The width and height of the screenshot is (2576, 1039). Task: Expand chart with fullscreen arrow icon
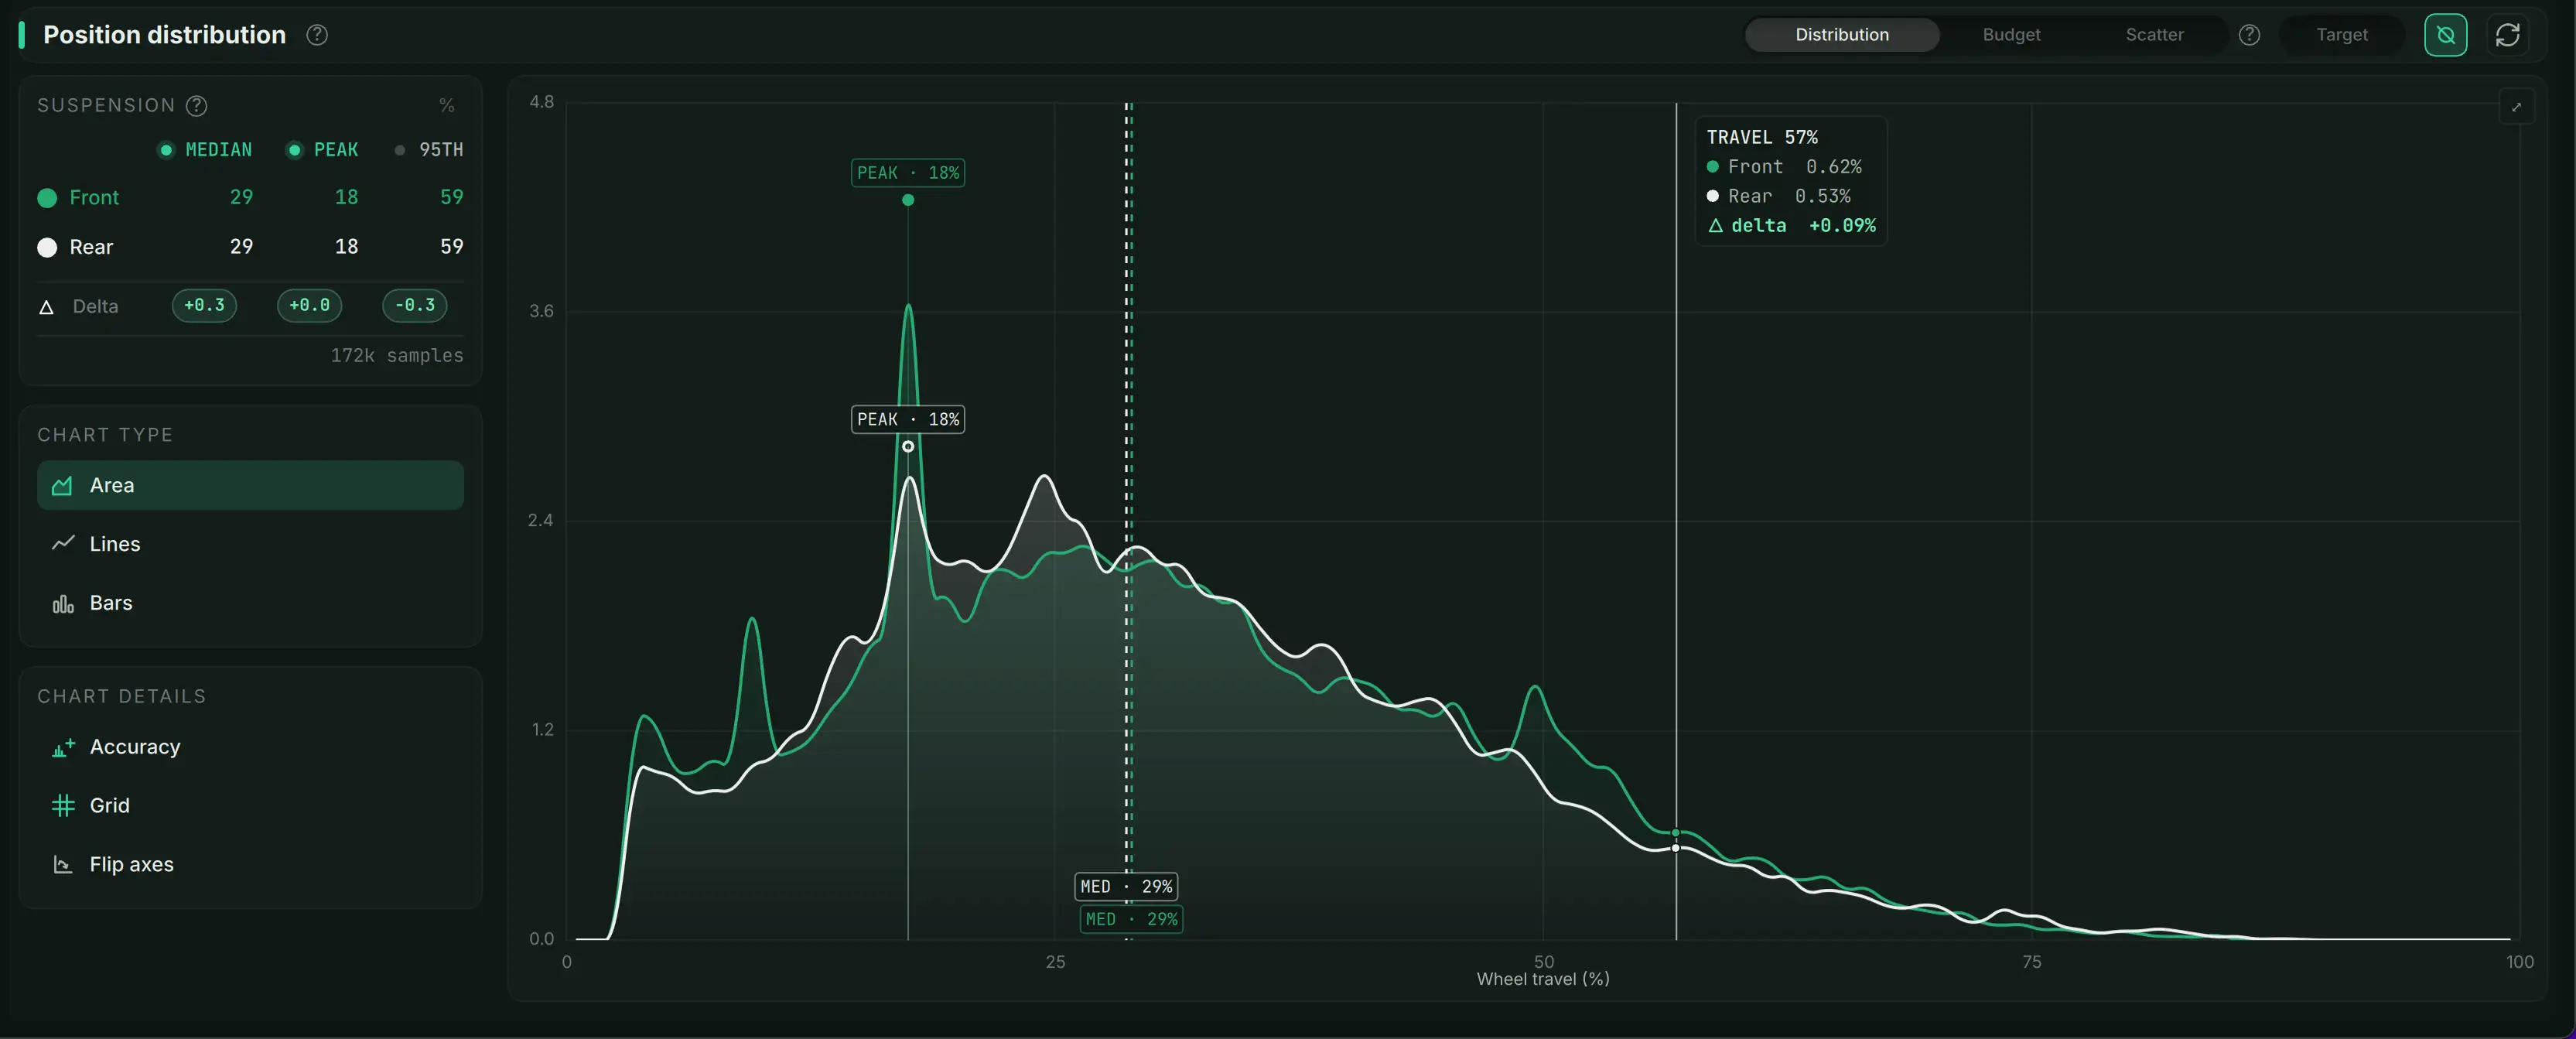pyautogui.click(x=2516, y=107)
